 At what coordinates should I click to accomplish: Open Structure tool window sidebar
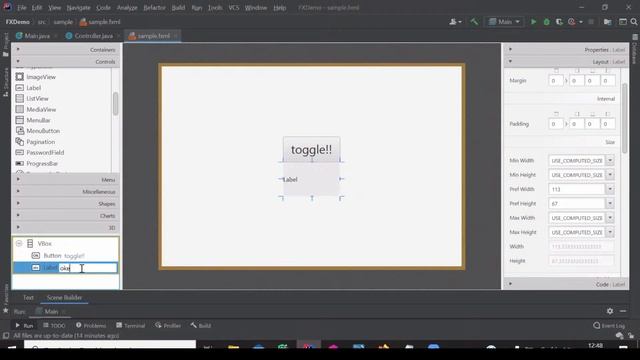(x=6, y=82)
